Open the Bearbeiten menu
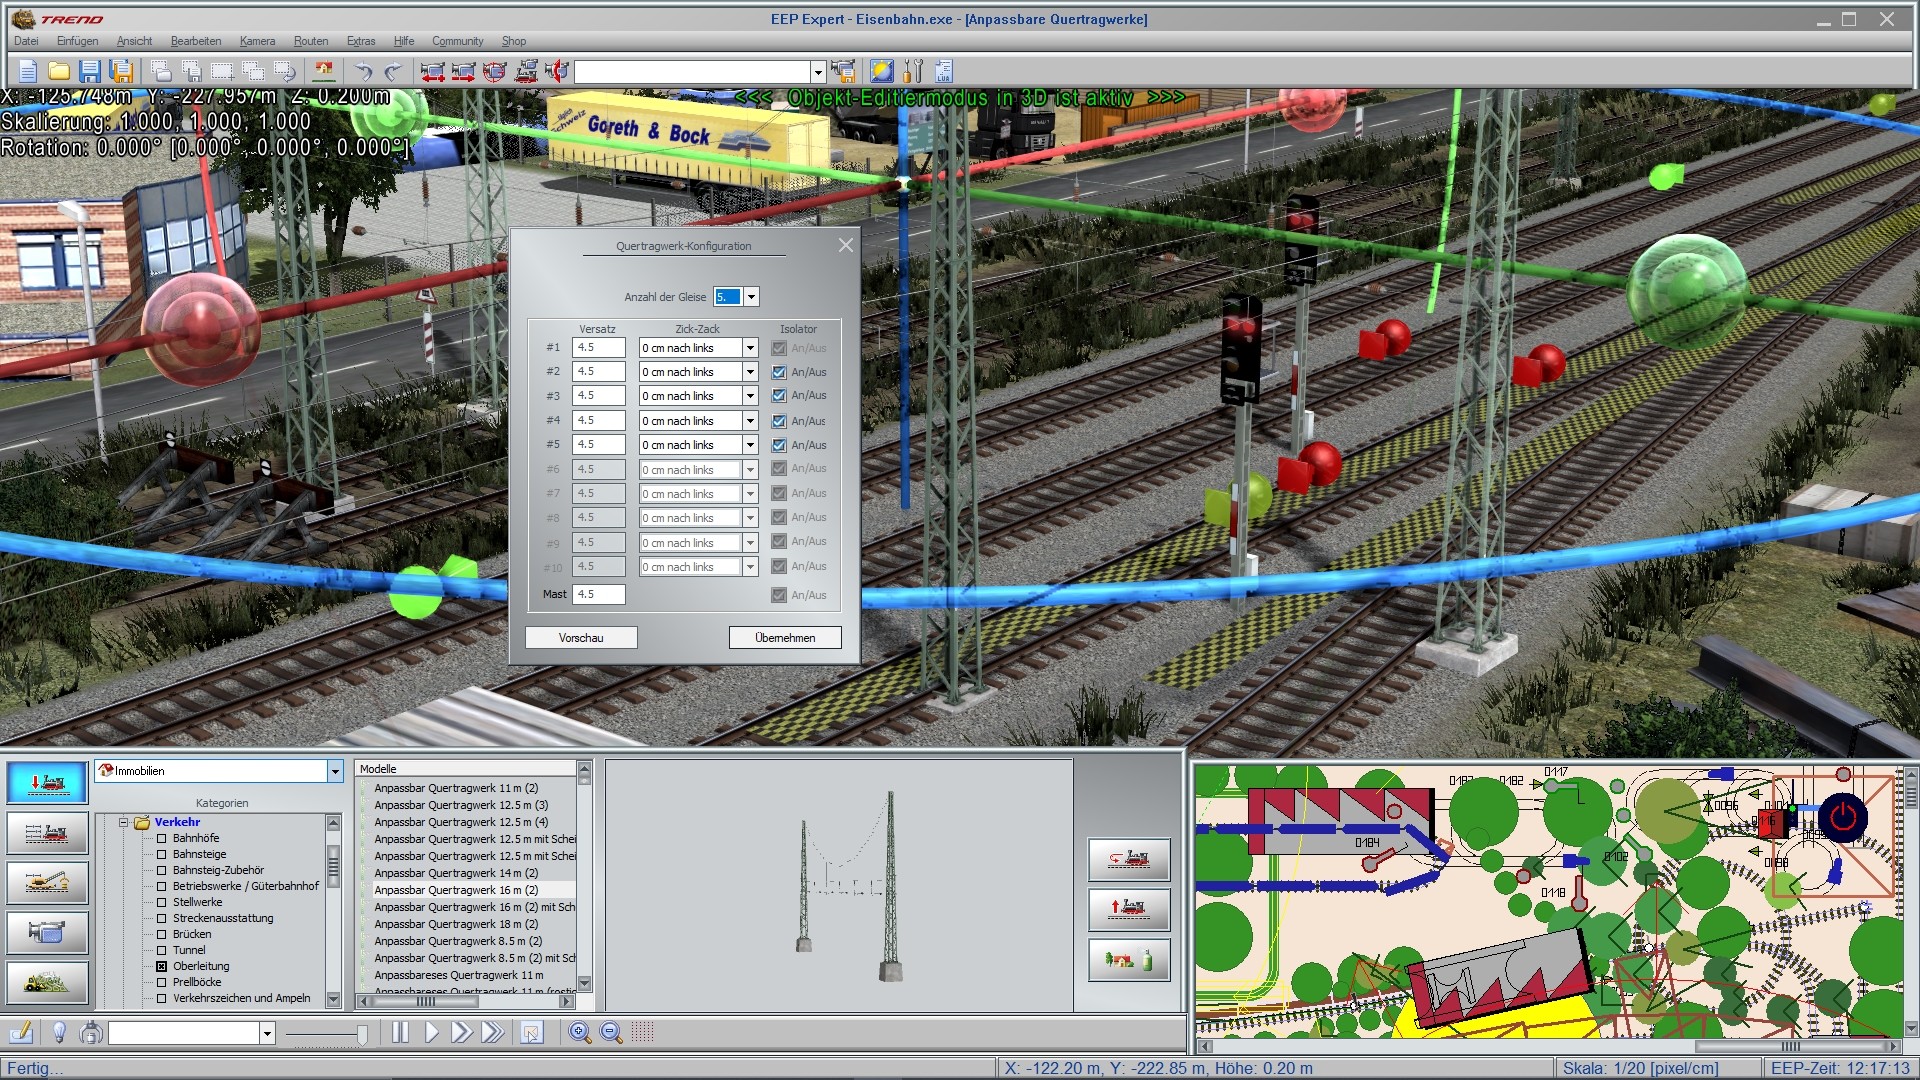The height and width of the screenshot is (1080, 1920). [x=194, y=41]
